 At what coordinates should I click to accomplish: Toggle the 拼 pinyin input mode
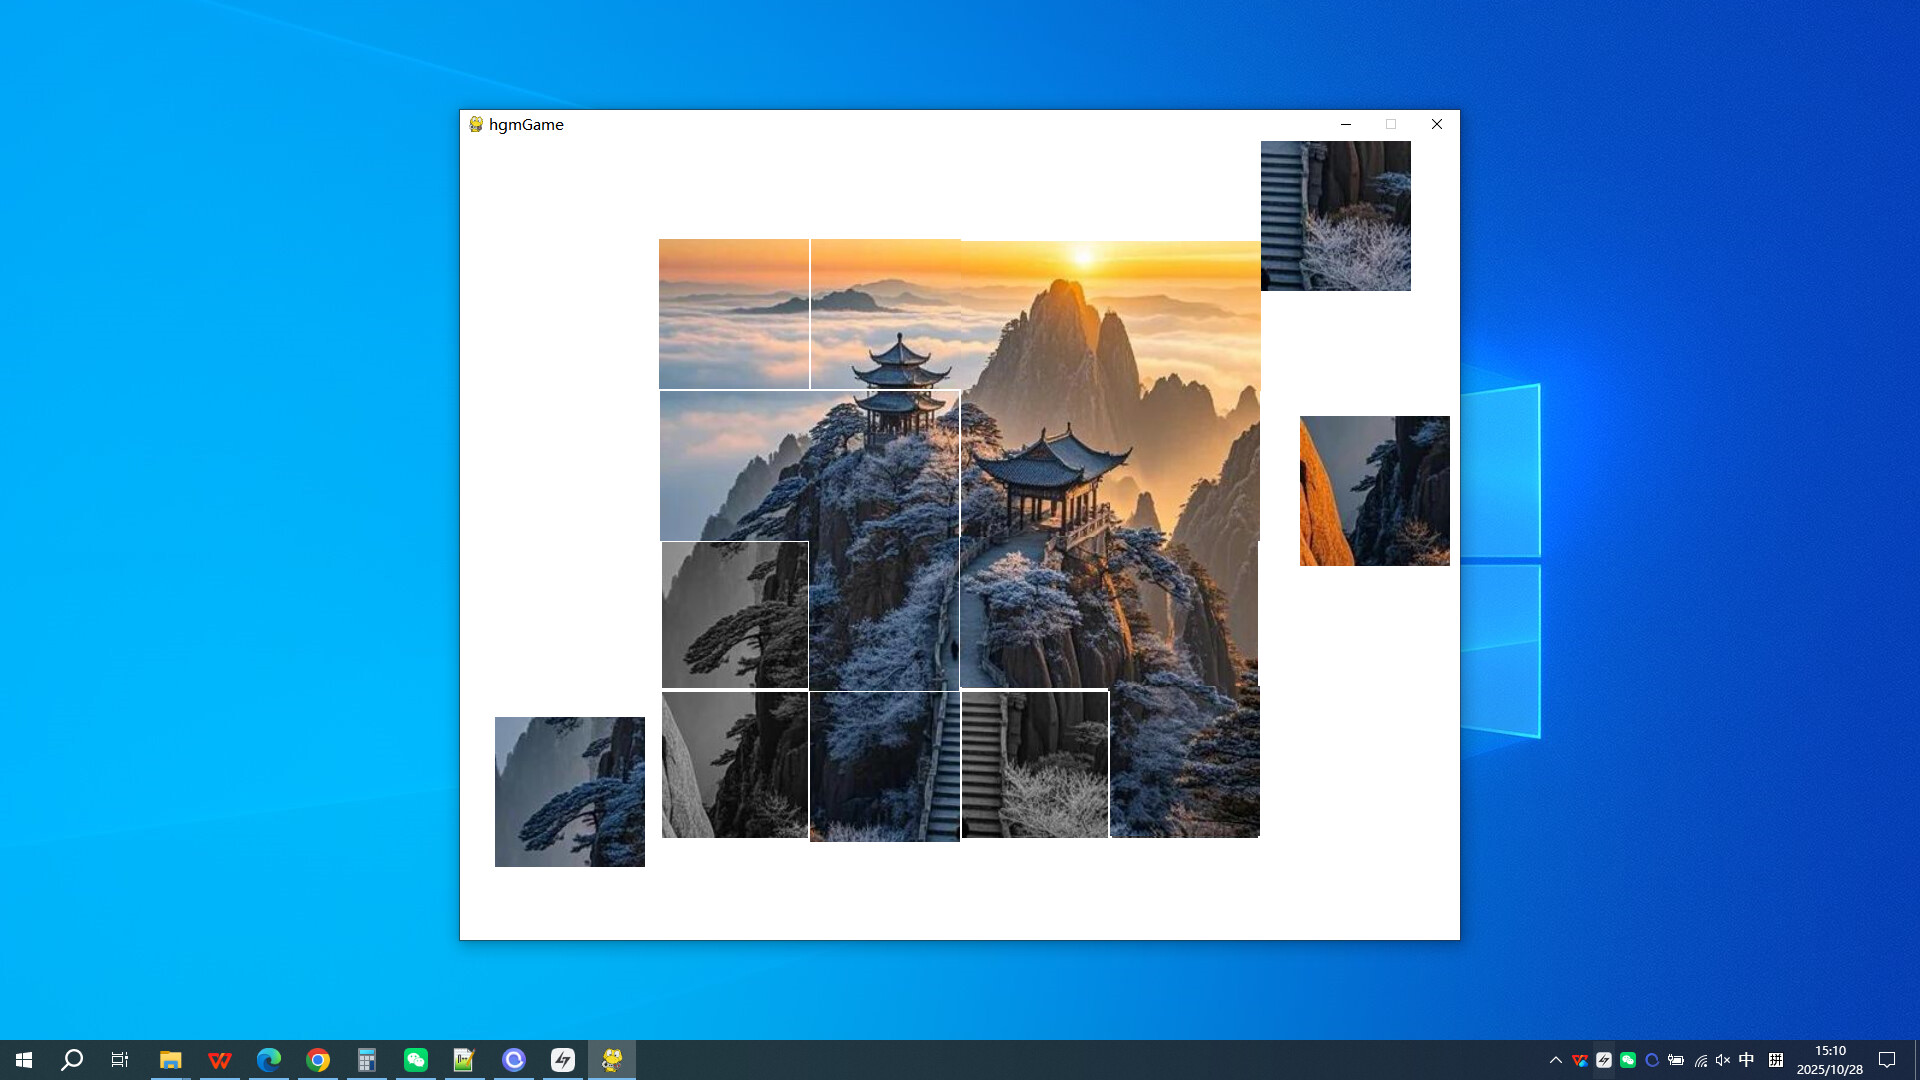pyautogui.click(x=1776, y=1059)
